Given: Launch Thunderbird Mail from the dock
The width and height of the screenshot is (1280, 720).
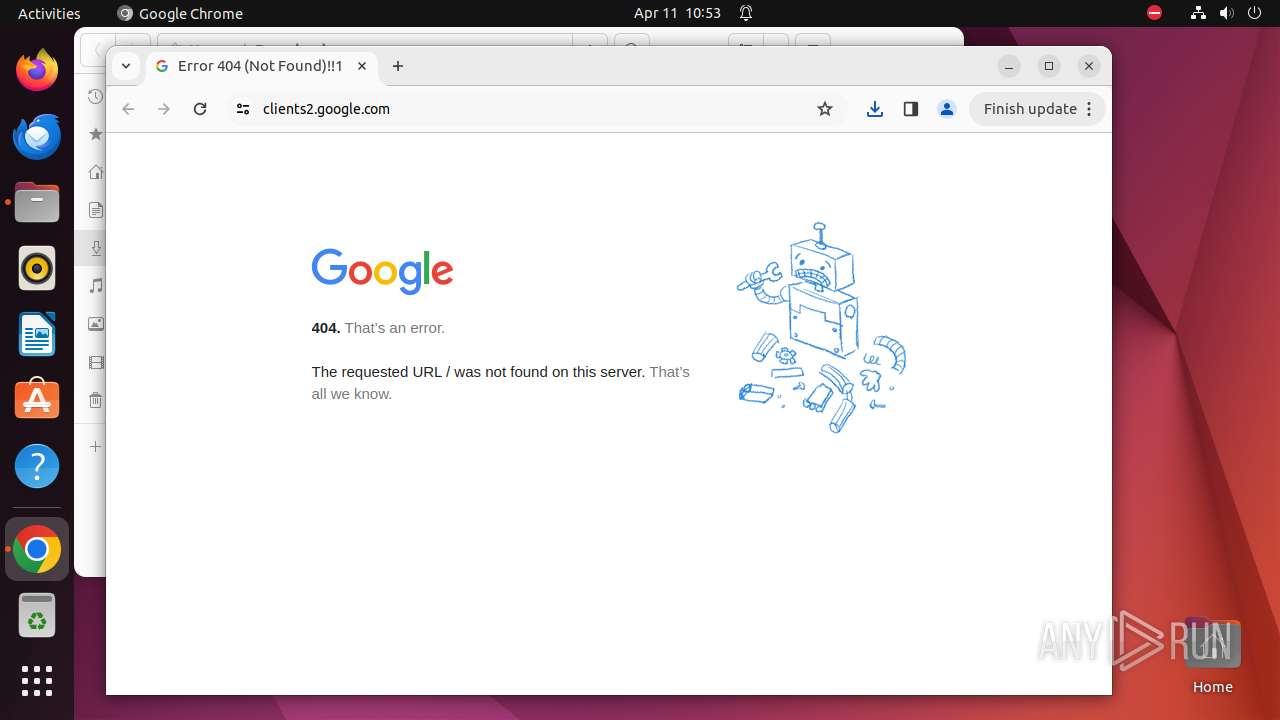Looking at the screenshot, I should (x=37, y=136).
